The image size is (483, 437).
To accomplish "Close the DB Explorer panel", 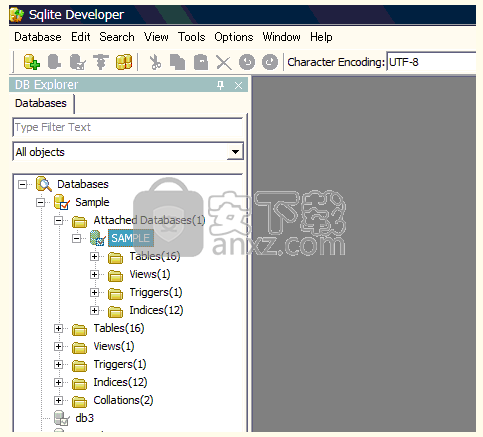I will coord(238,86).
